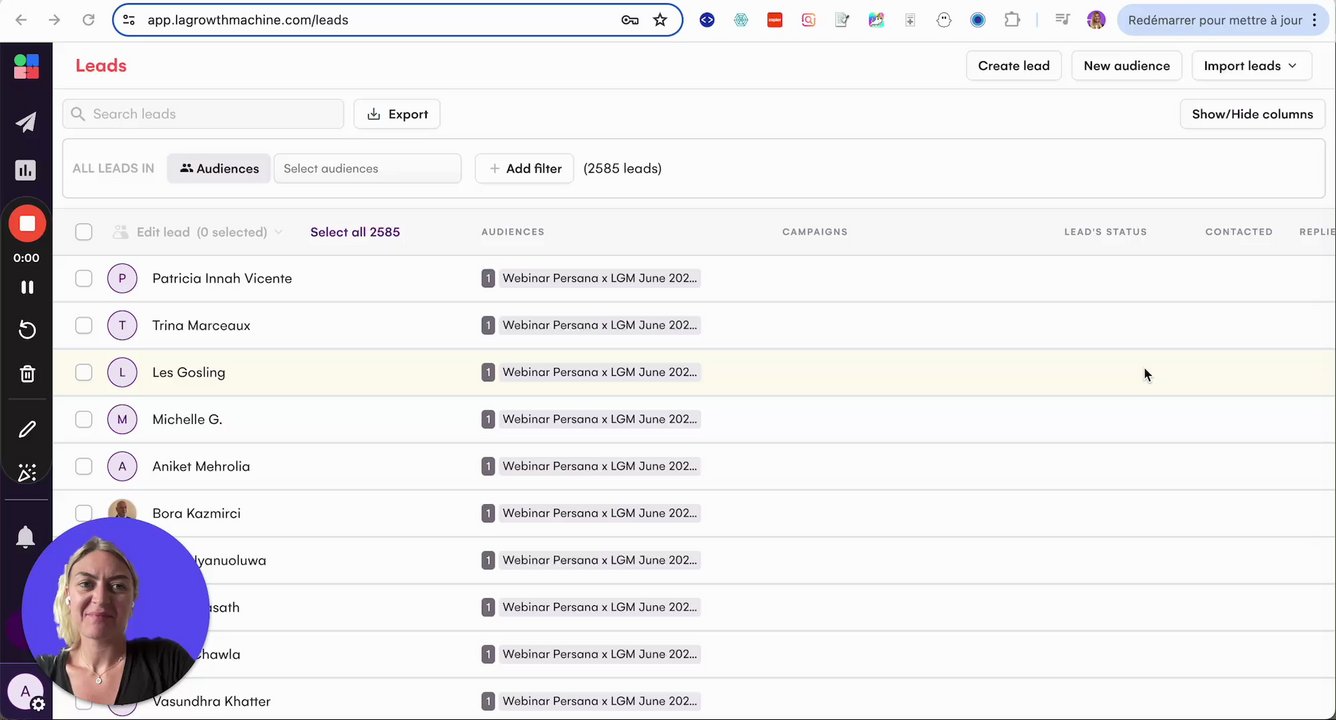Viewport: 1336px width, 720px height.
Task: Open the Import leads dropdown
Action: pos(1251,66)
